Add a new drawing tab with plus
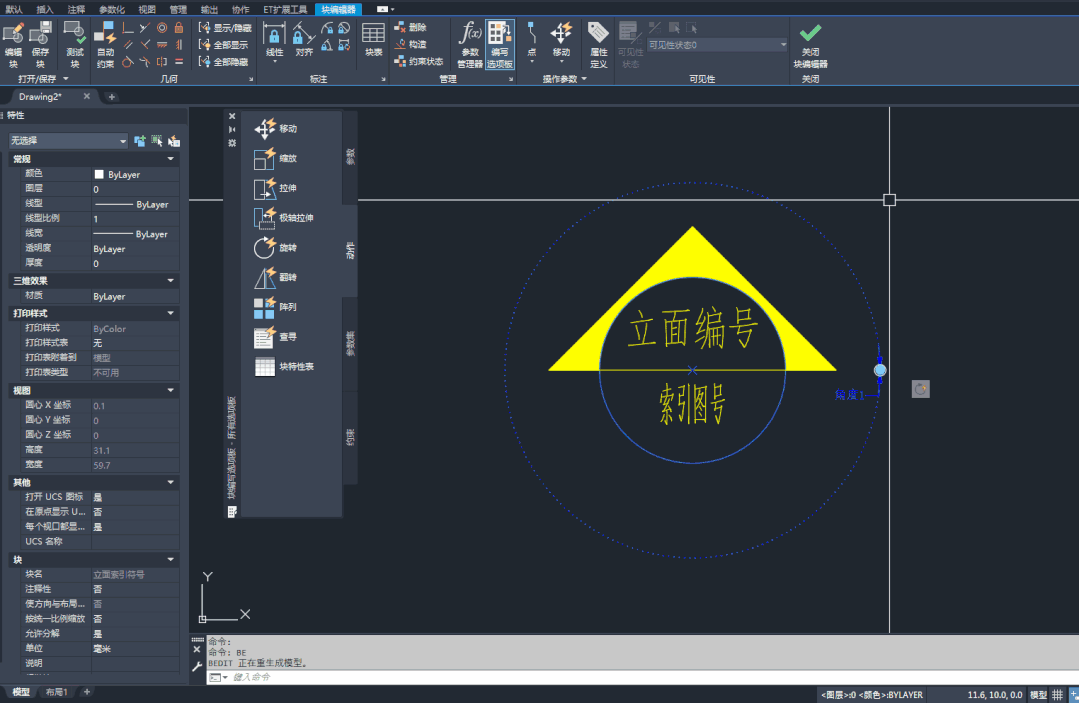Image resolution: width=1079 pixels, height=703 pixels. tap(111, 97)
